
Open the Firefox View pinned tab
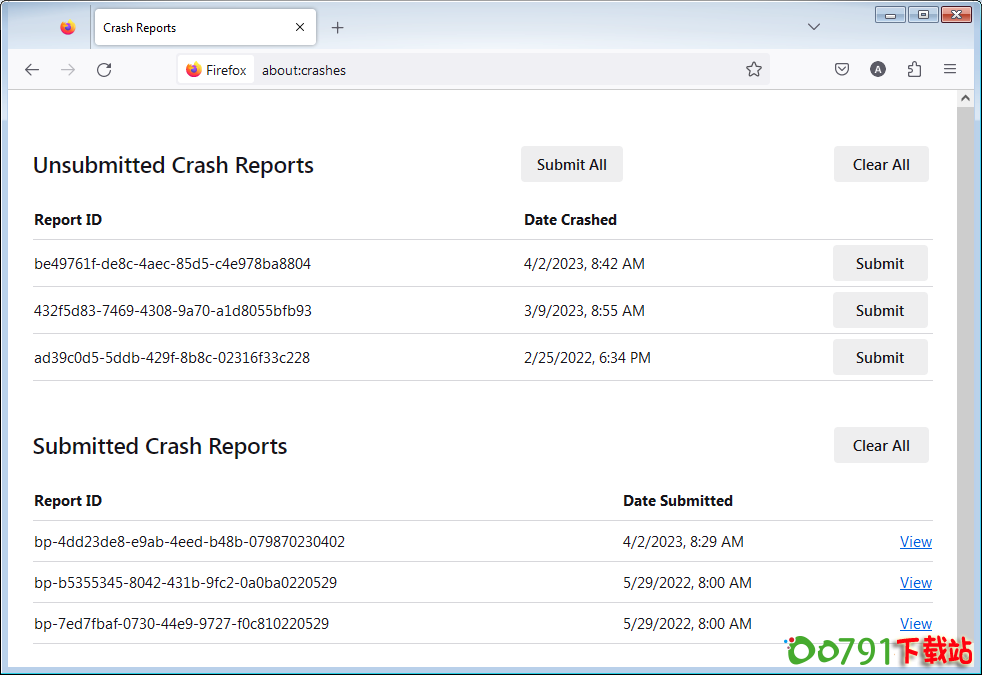[67, 28]
